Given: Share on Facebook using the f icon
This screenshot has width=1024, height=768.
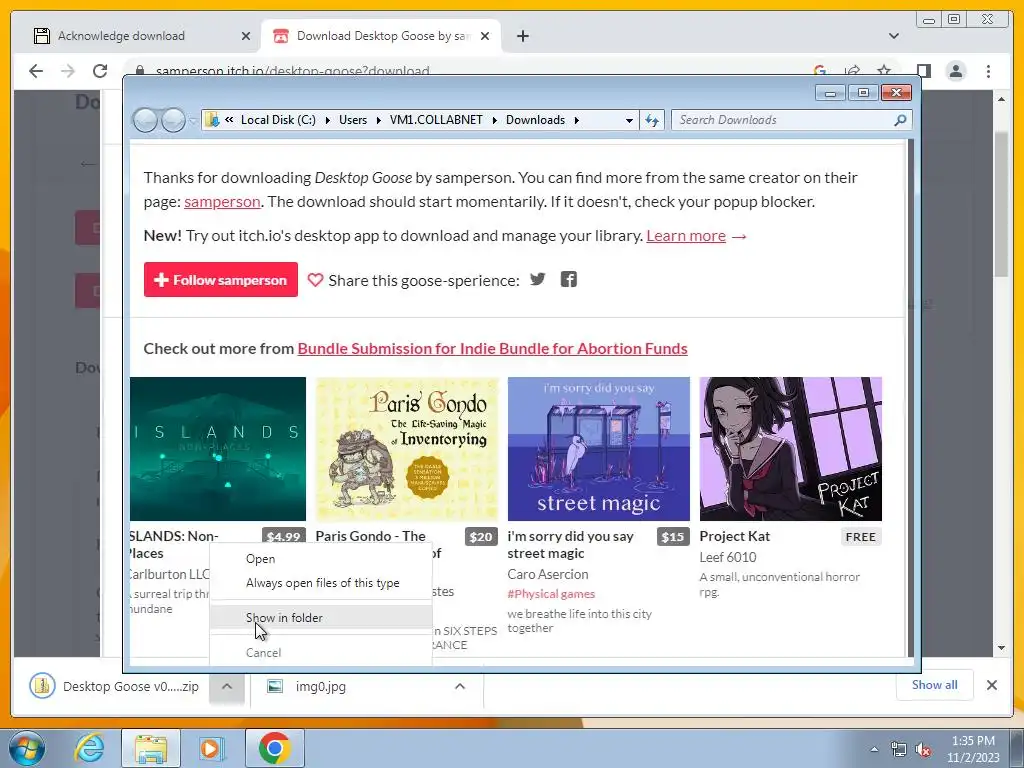Looking at the screenshot, I should [569, 280].
